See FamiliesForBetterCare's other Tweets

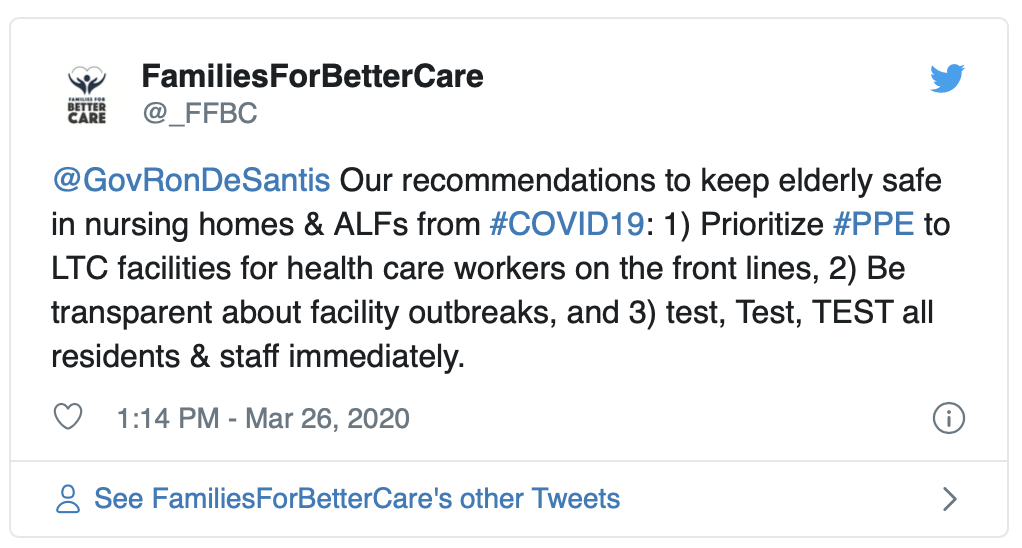pyautogui.click(x=357, y=498)
